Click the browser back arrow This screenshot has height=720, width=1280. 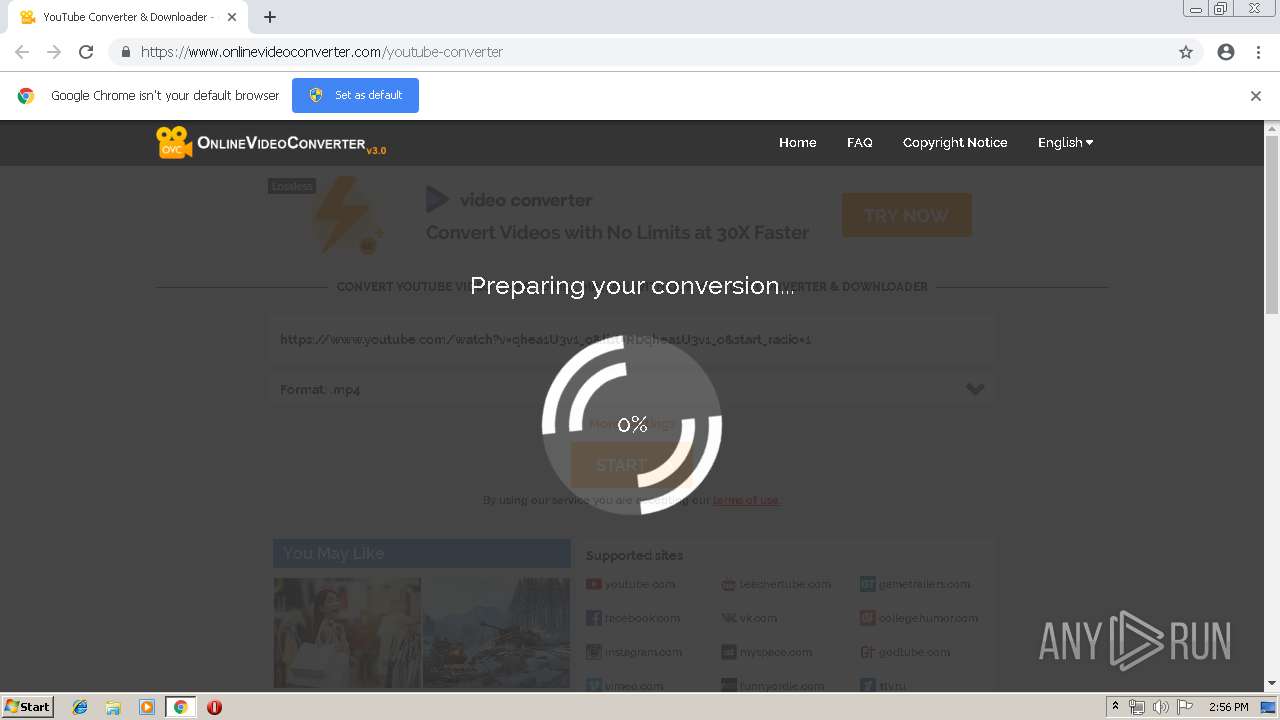point(22,52)
